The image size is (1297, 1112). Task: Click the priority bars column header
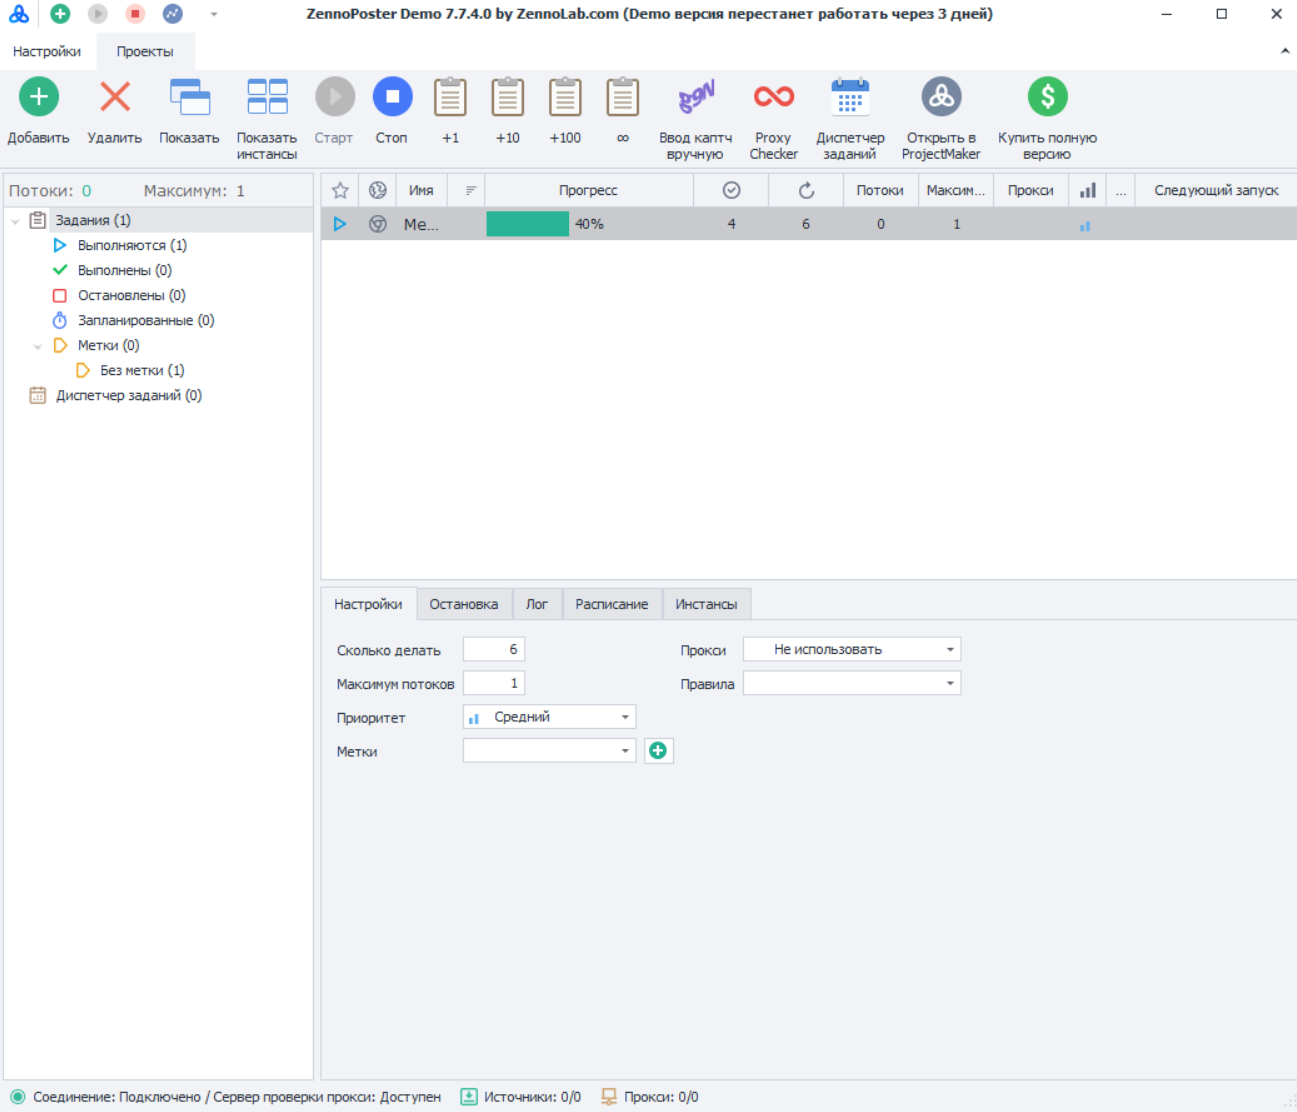[1088, 190]
